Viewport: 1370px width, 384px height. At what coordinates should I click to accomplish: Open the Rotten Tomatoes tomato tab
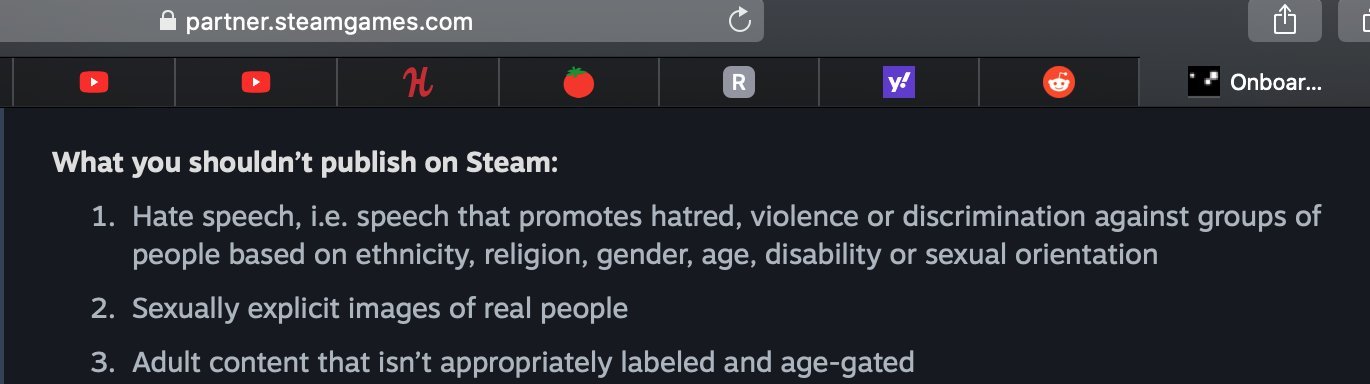[x=578, y=83]
